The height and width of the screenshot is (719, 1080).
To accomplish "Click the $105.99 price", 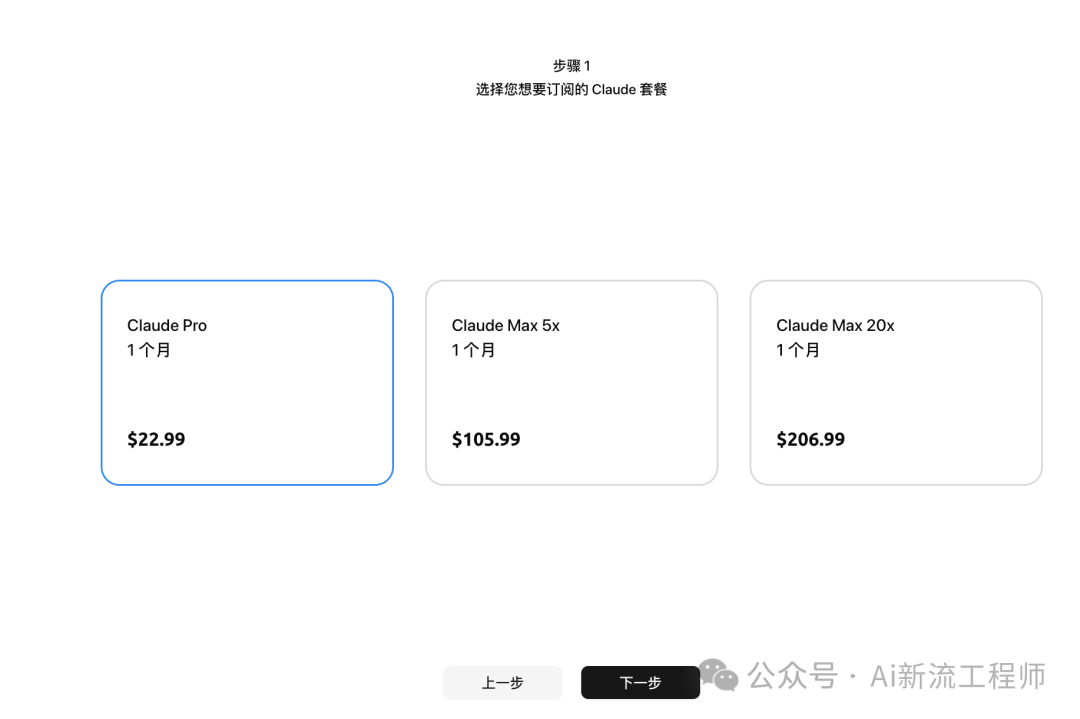I will click(486, 439).
